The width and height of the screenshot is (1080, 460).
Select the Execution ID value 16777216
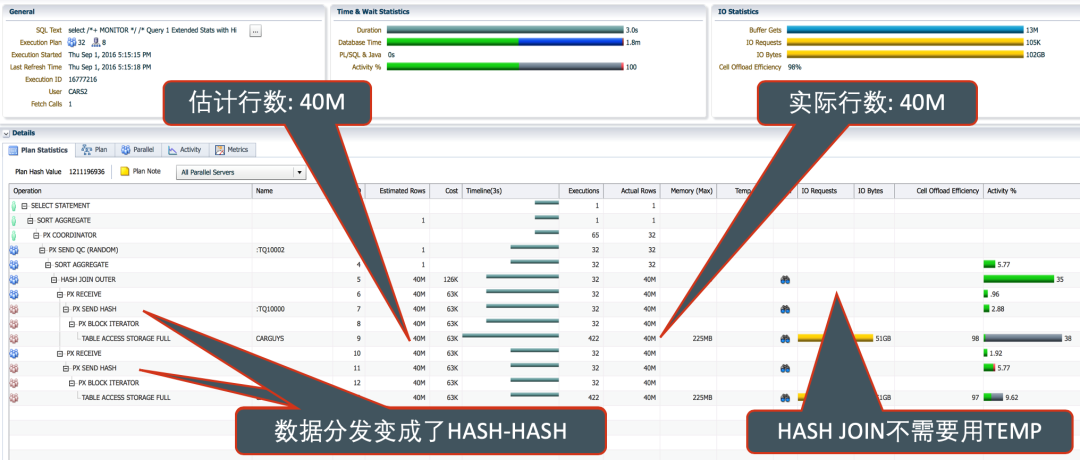(83, 80)
